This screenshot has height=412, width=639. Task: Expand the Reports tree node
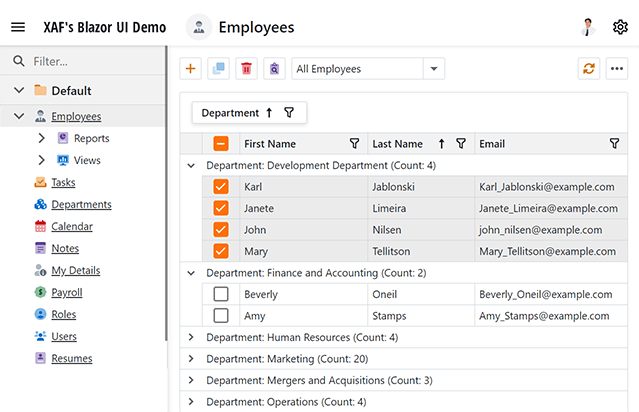pos(41,139)
